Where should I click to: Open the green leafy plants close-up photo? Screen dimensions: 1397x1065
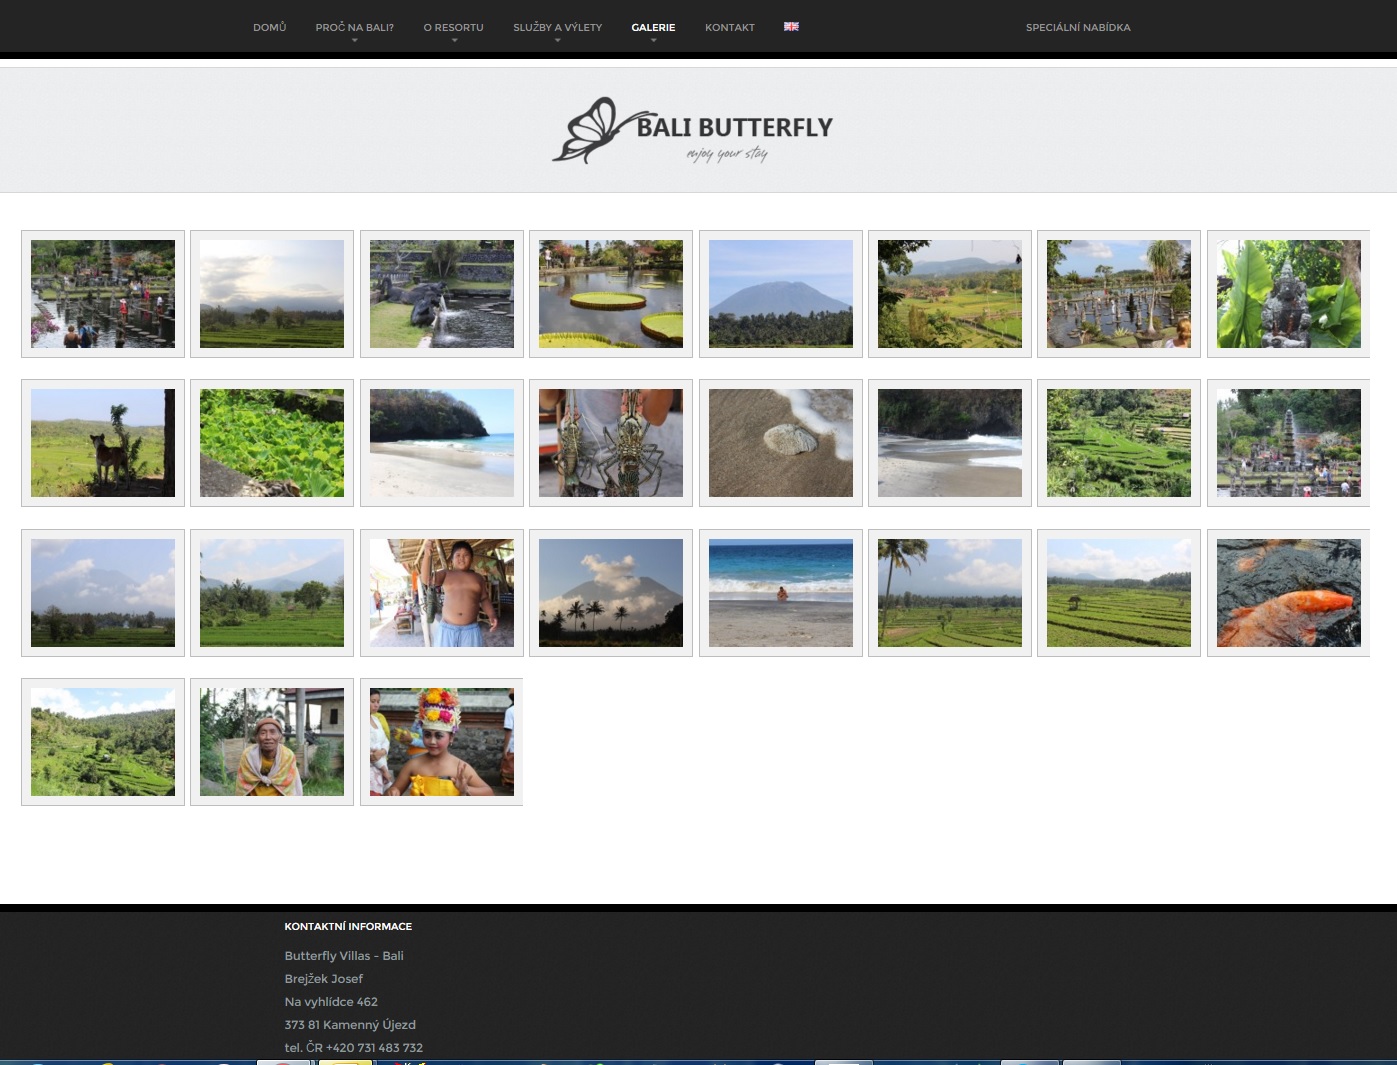(x=272, y=443)
